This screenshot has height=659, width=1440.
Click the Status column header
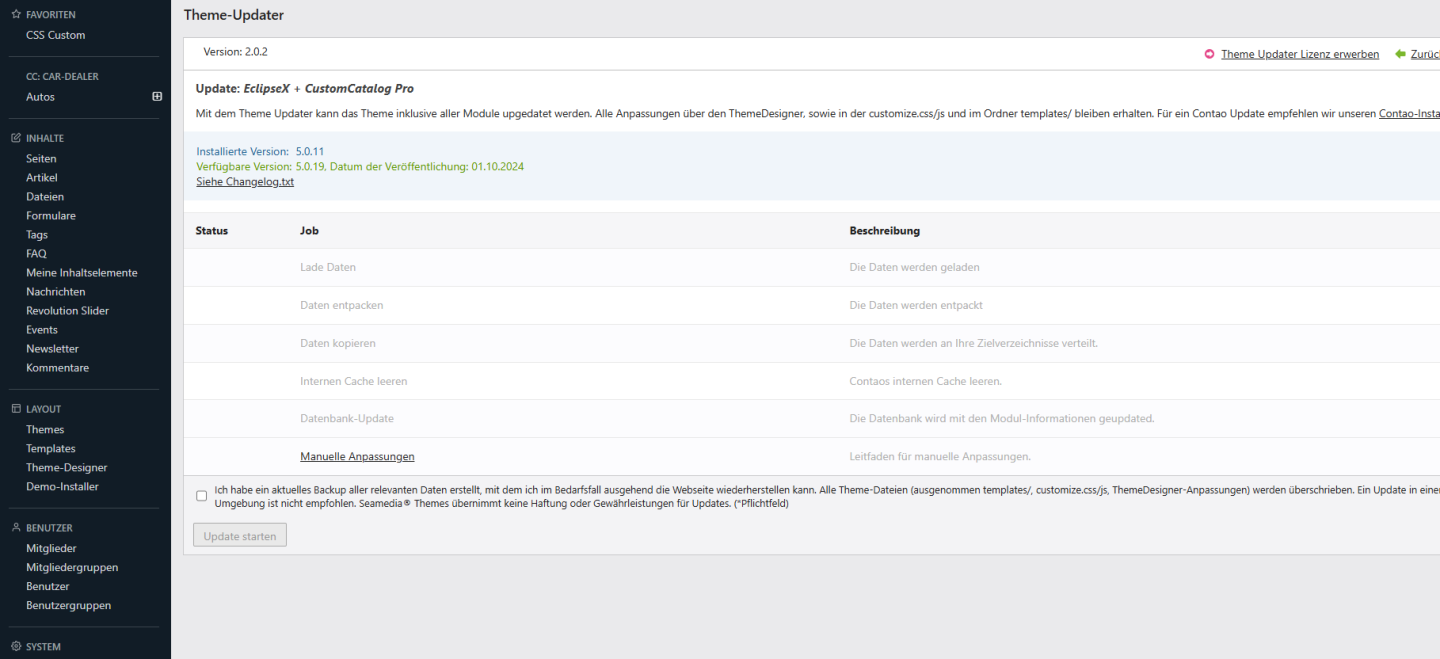(212, 231)
